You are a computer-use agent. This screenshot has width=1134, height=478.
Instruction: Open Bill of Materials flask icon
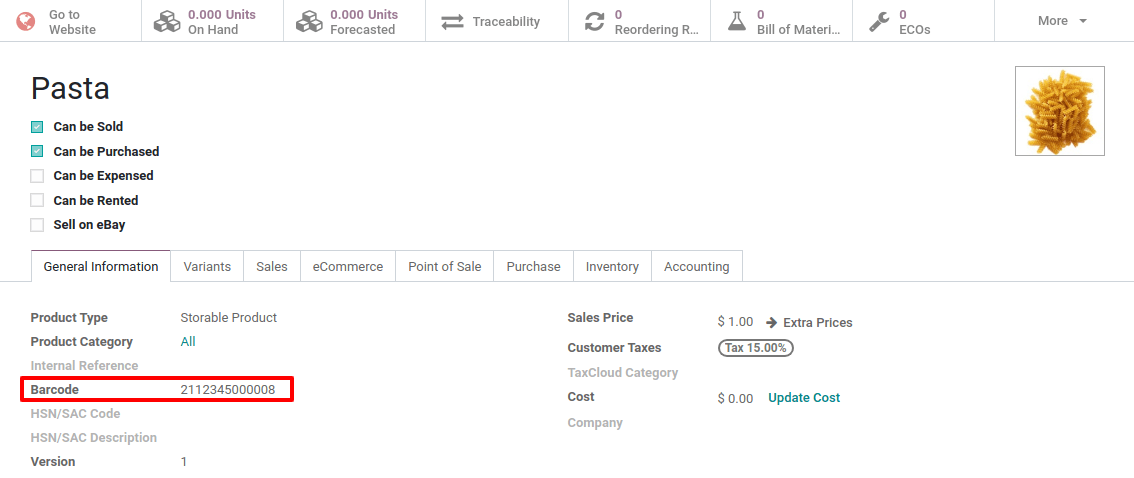coord(737,21)
